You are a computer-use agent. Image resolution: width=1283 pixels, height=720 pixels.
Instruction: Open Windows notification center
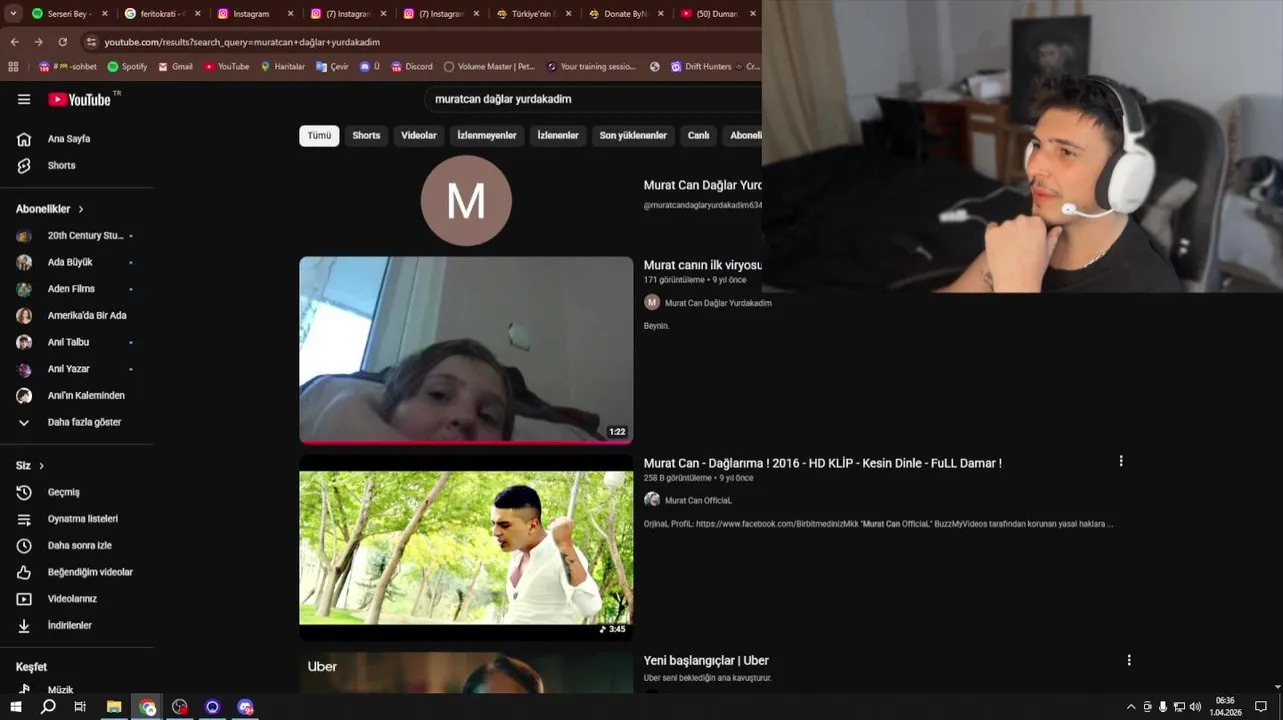click(1261, 707)
